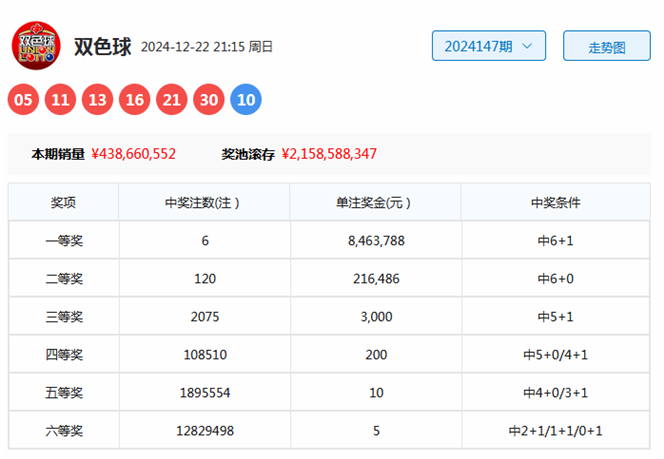Click red ball number 30
Screen dimensions: 664x459
tap(209, 99)
